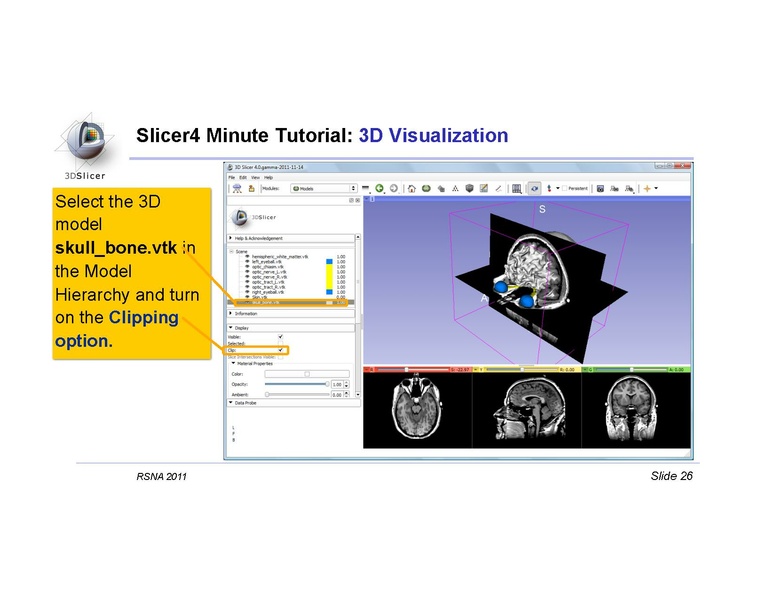Toggle eye icon for optic_chiasm.vtk

[x=247, y=266]
